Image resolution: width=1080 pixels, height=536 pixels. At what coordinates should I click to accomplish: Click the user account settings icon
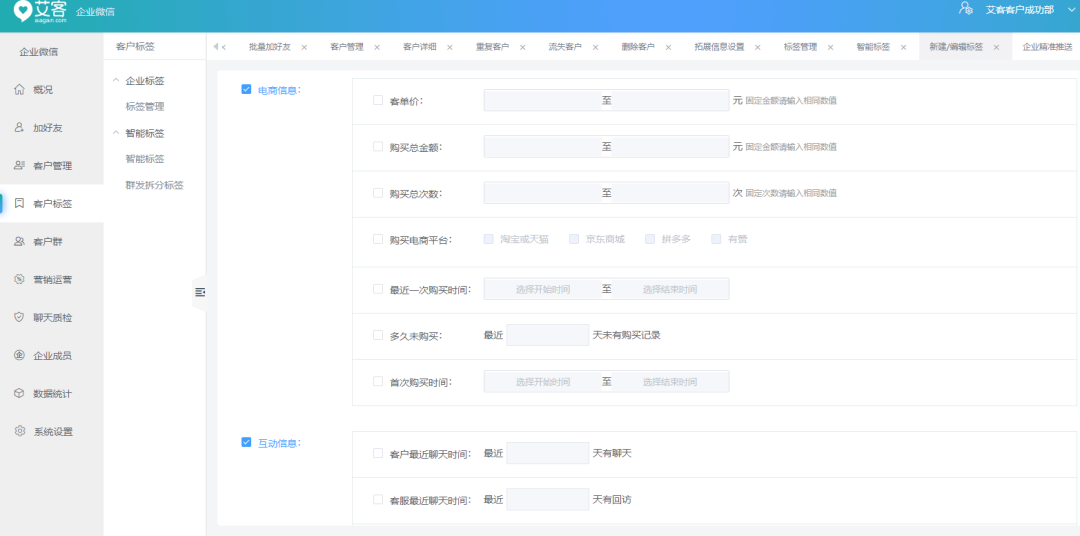click(x=966, y=9)
